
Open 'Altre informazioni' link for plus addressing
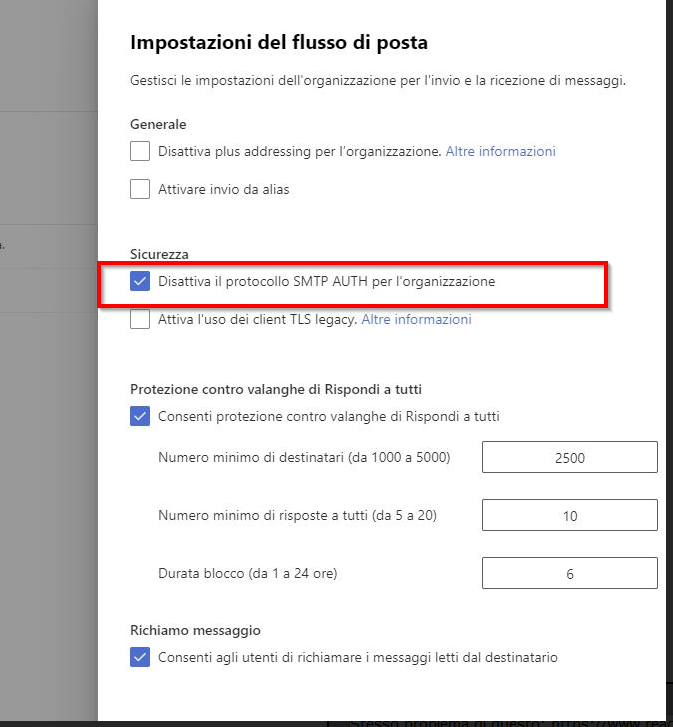500,151
